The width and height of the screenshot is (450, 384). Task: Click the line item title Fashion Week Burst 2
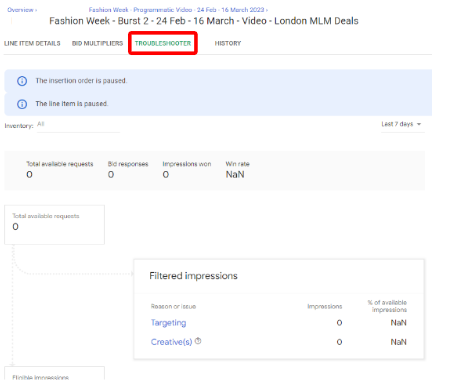click(x=204, y=21)
